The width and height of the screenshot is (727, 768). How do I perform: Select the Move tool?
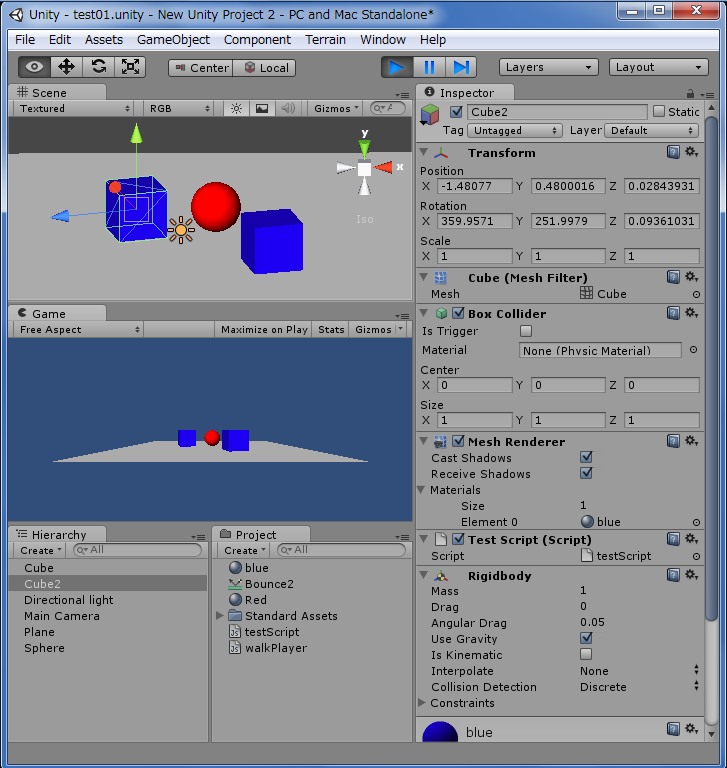67,67
